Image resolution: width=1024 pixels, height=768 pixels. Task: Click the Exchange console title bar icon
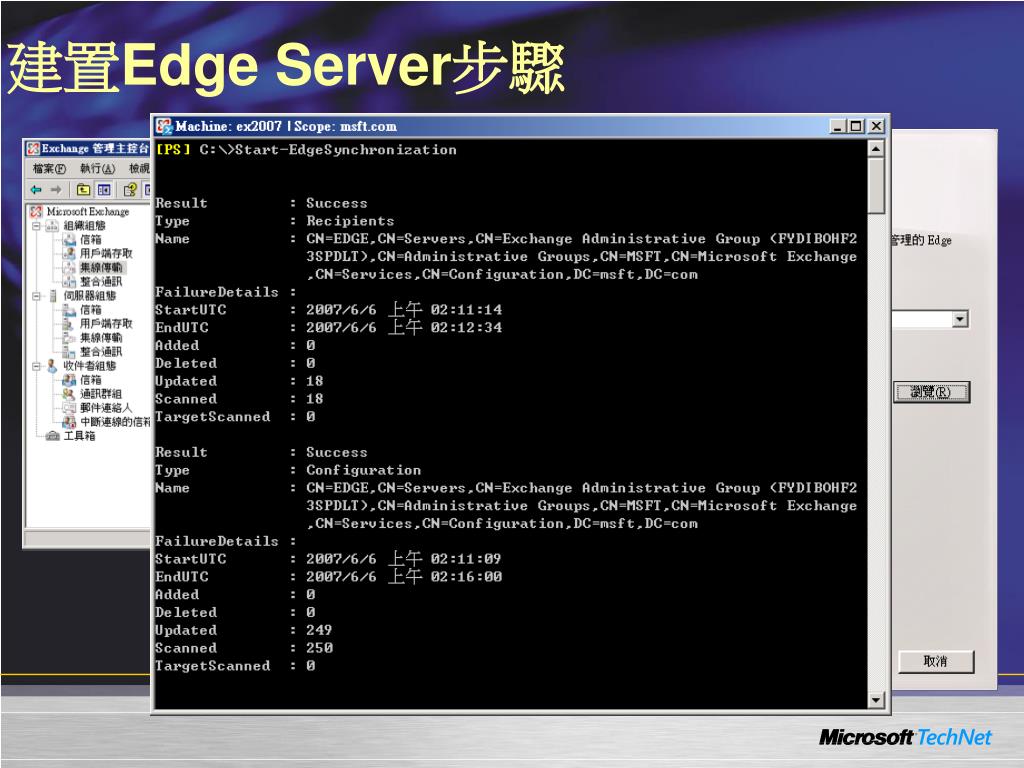point(33,149)
